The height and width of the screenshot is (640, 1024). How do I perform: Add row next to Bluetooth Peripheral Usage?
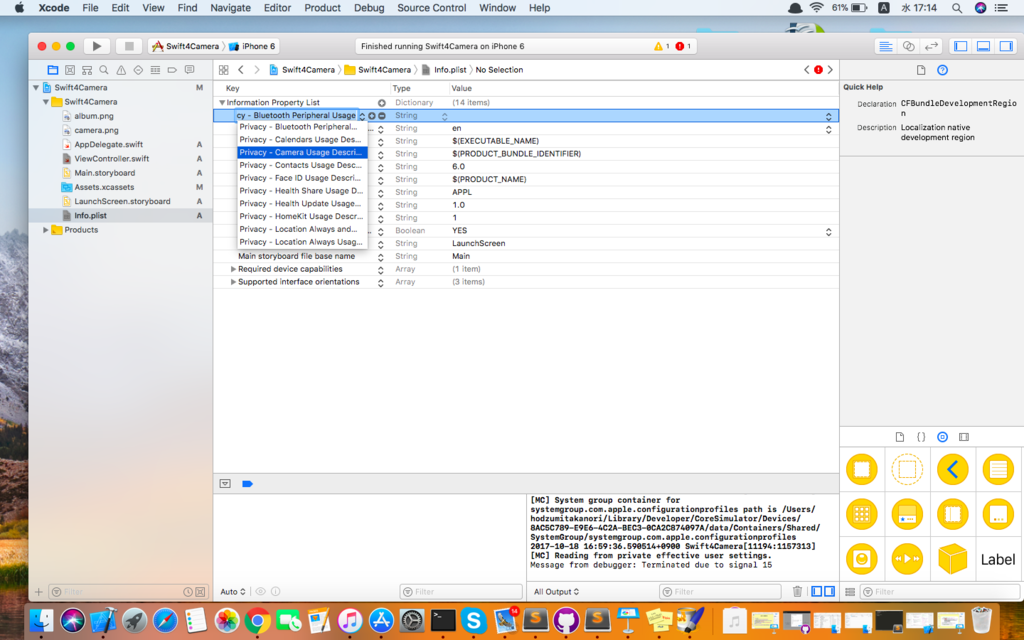click(372, 116)
